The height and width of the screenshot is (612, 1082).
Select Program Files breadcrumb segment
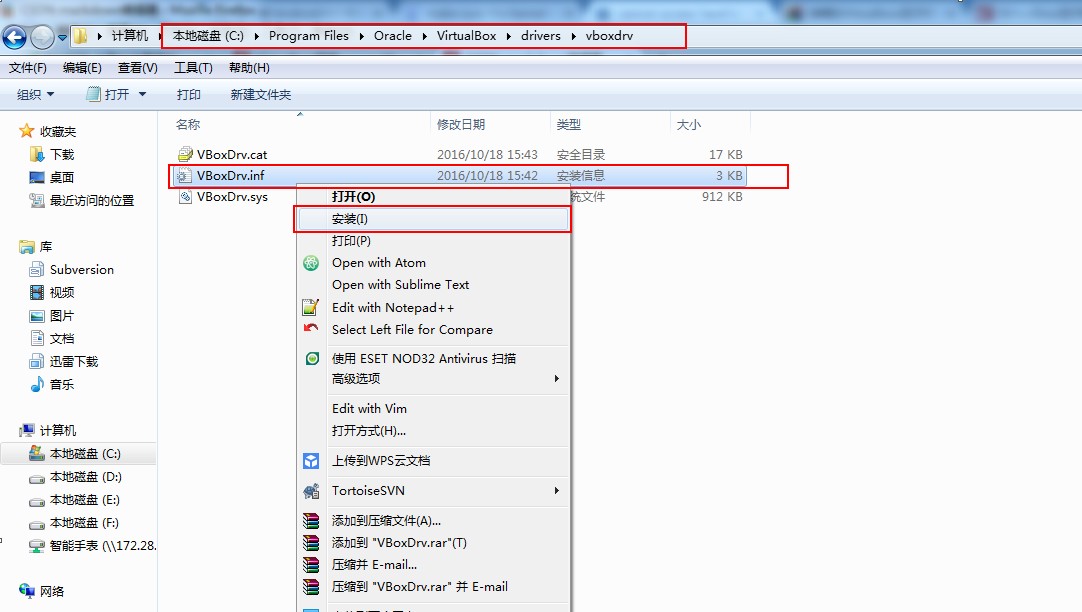click(x=308, y=36)
